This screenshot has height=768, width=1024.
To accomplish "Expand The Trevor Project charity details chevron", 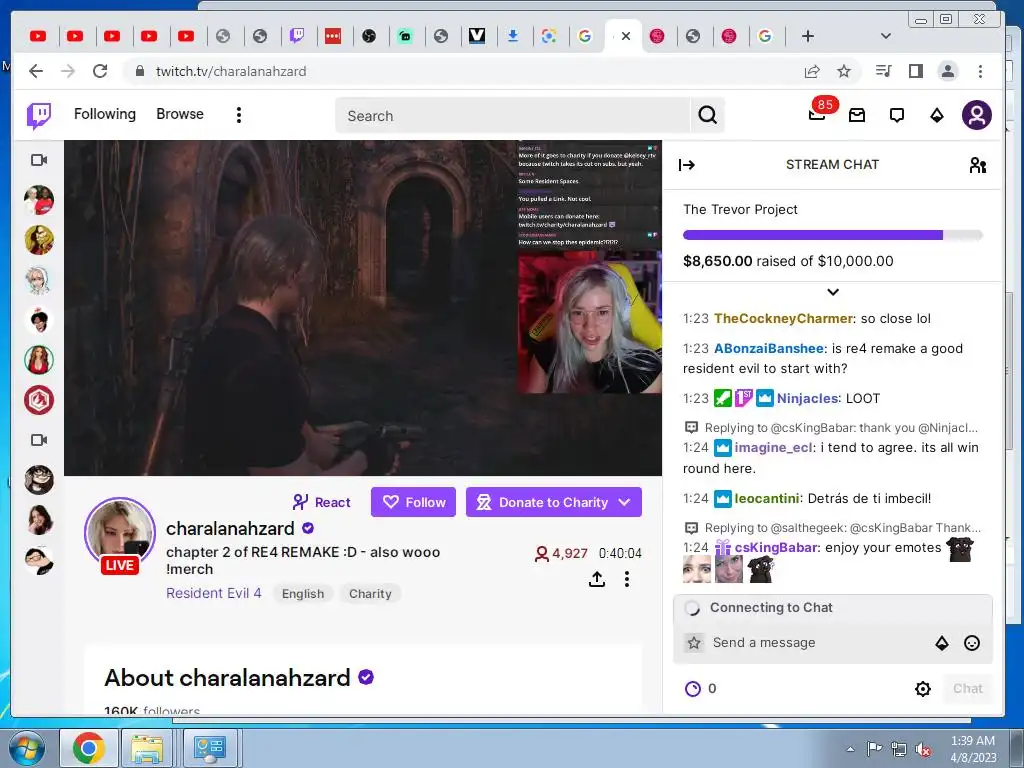I will [833, 292].
